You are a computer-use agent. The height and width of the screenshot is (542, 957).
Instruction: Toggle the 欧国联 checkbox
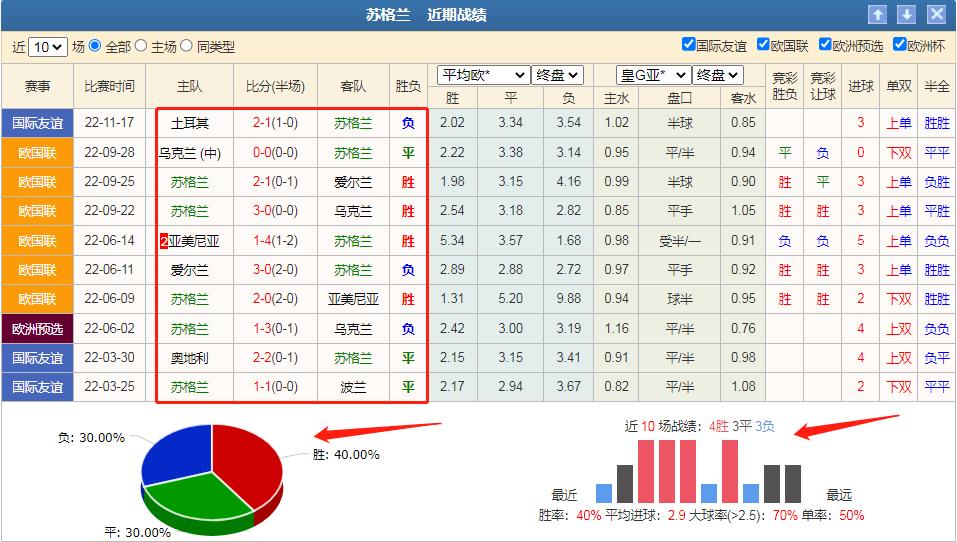[763, 44]
